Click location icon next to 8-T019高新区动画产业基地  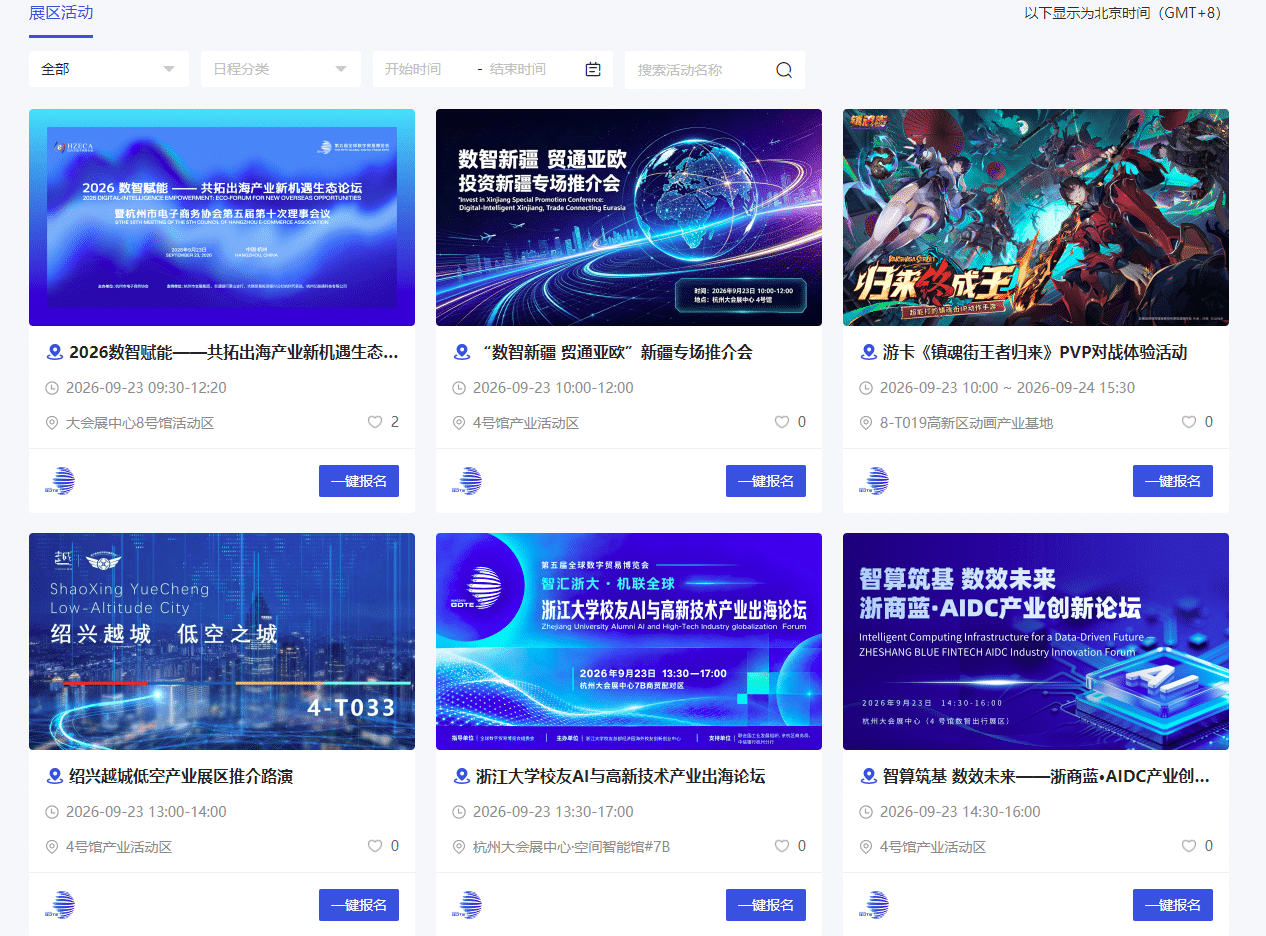click(866, 423)
